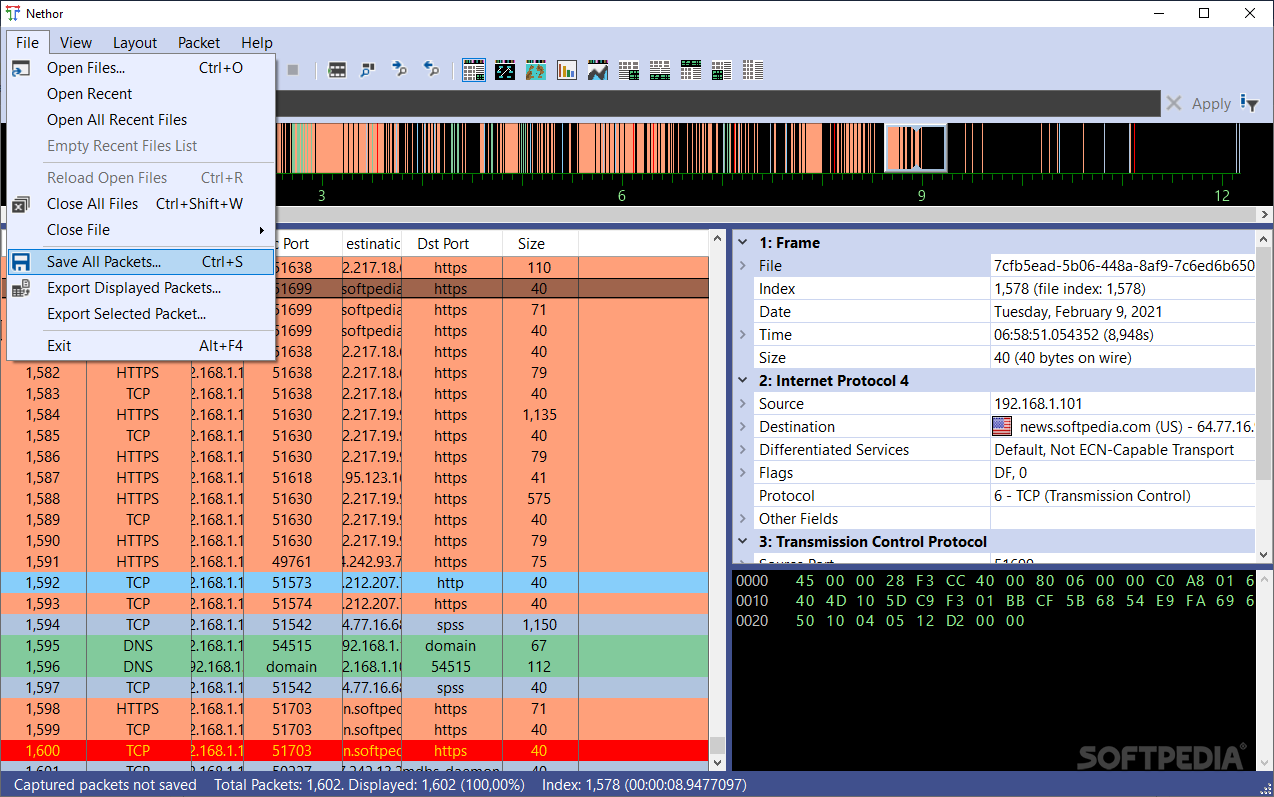Open the Packet menu
Image resolution: width=1274 pixels, height=797 pixels.
point(199,42)
